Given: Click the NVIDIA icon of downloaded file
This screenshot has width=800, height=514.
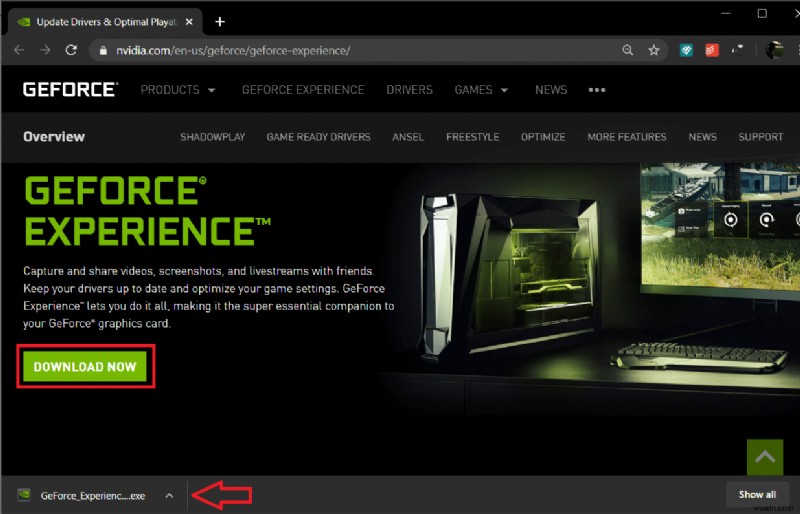Looking at the screenshot, I should click(23, 495).
